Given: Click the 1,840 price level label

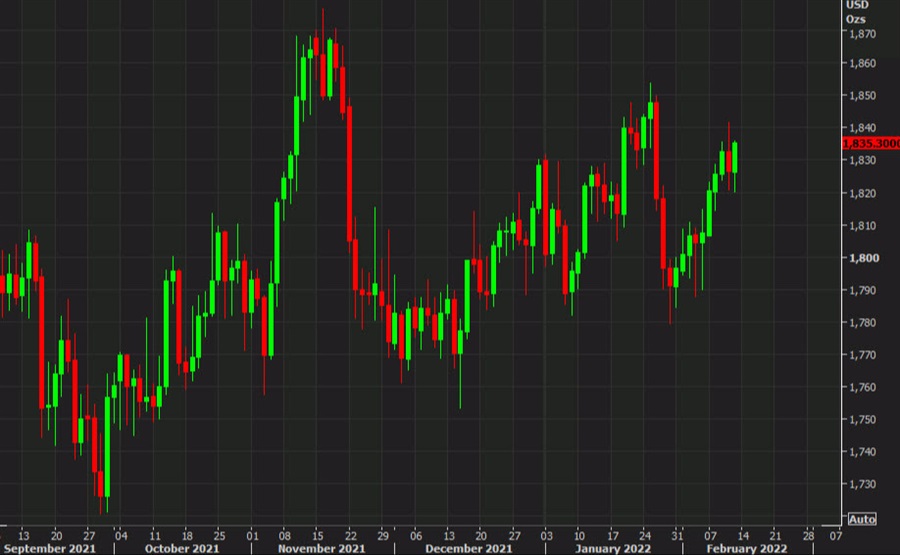Looking at the screenshot, I should [863, 127].
